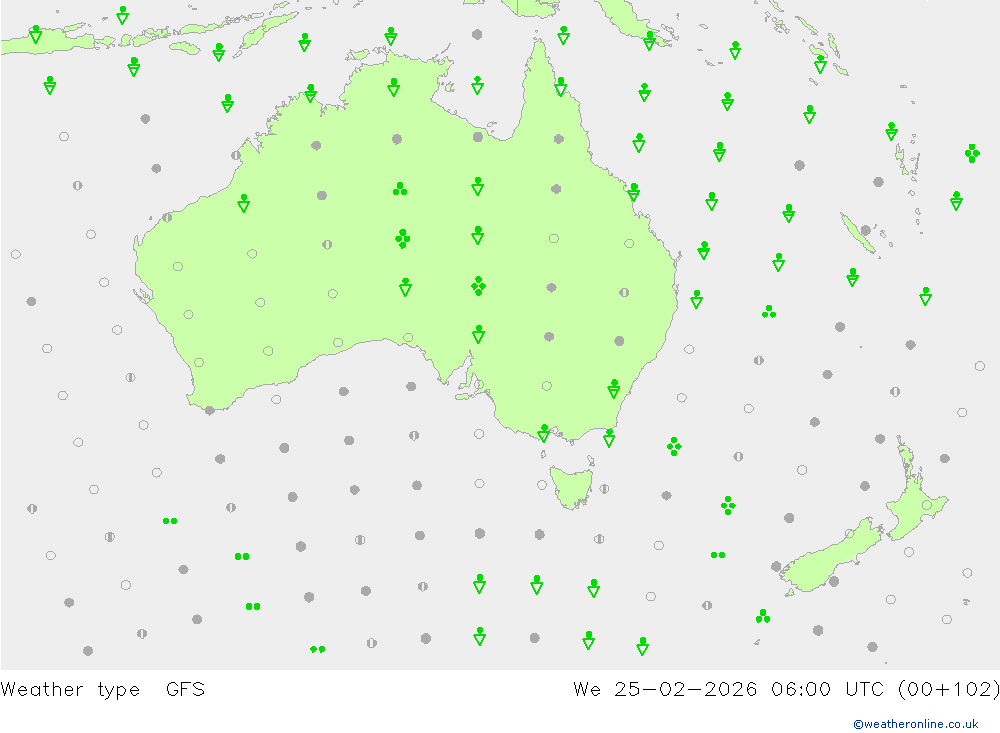1000x733 pixels.
Task: Click the four-dot rain symbol in the far northeast corner
Action: click(x=972, y=153)
